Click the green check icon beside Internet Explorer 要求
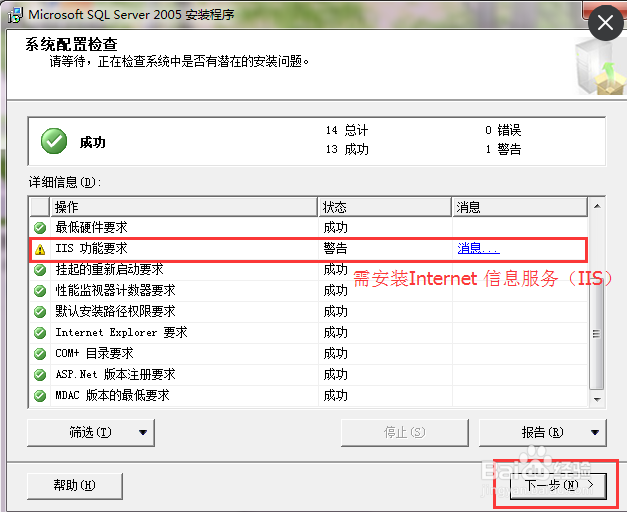Image resolution: width=627 pixels, height=512 pixels. (40, 333)
